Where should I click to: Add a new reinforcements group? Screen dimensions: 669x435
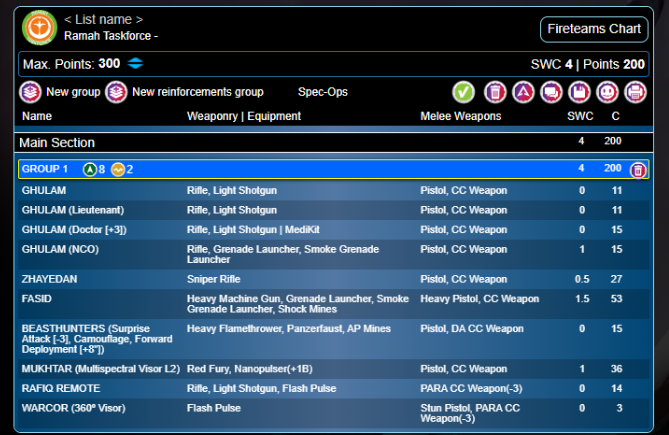(x=117, y=92)
